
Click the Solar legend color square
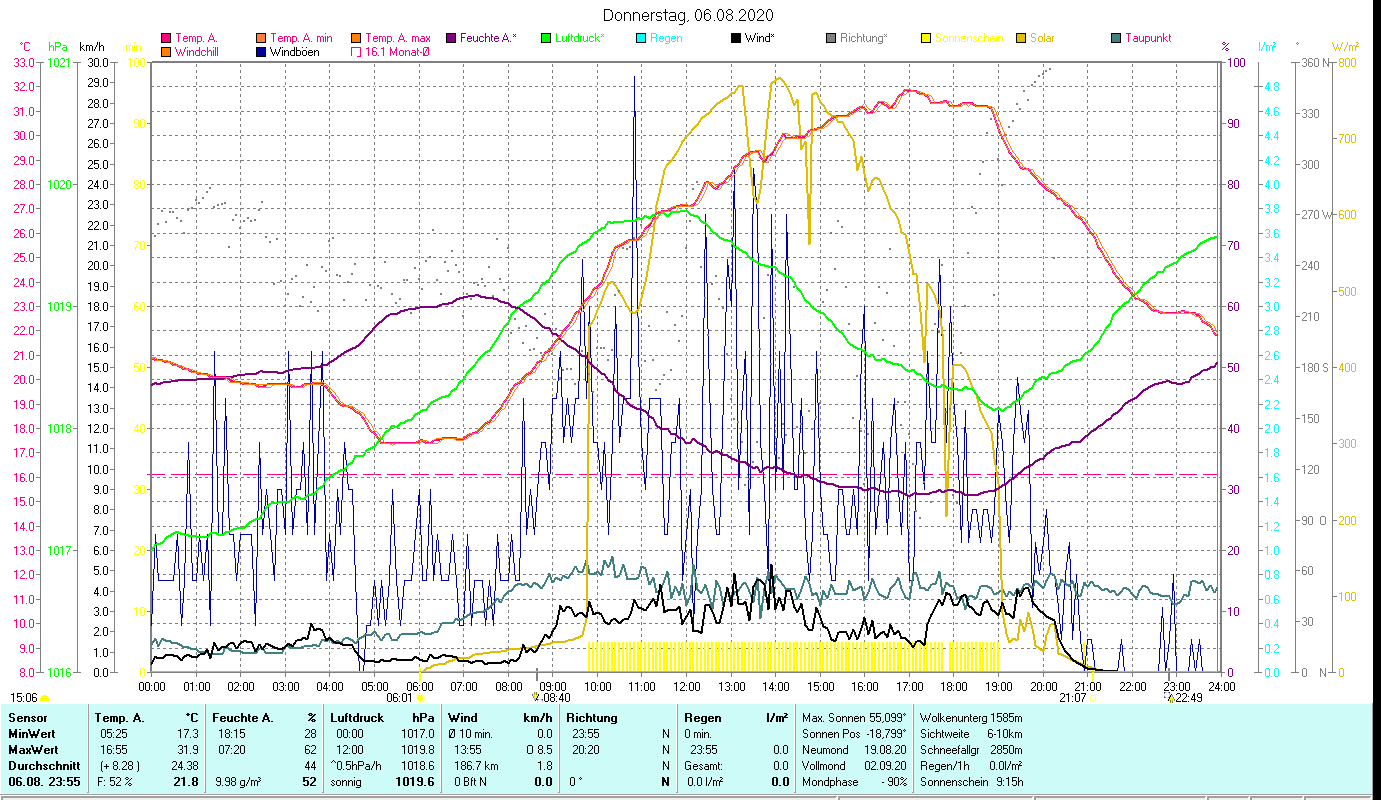point(1020,38)
